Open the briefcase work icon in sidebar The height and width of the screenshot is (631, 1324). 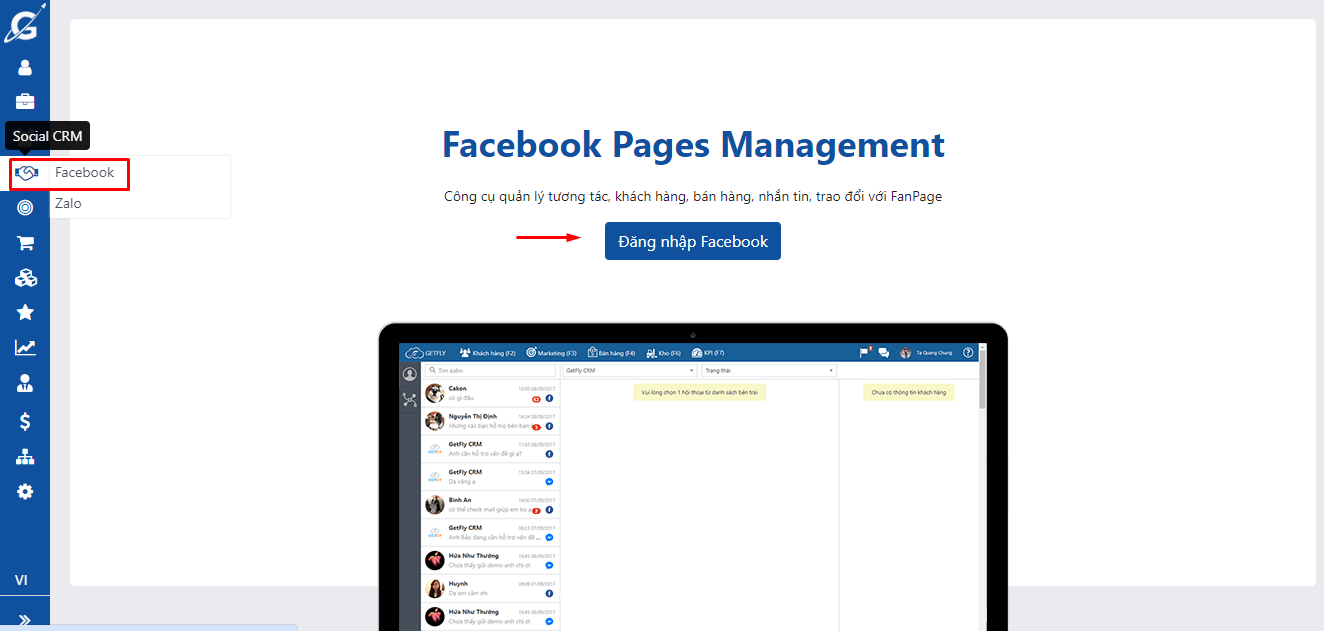(25, 101)
